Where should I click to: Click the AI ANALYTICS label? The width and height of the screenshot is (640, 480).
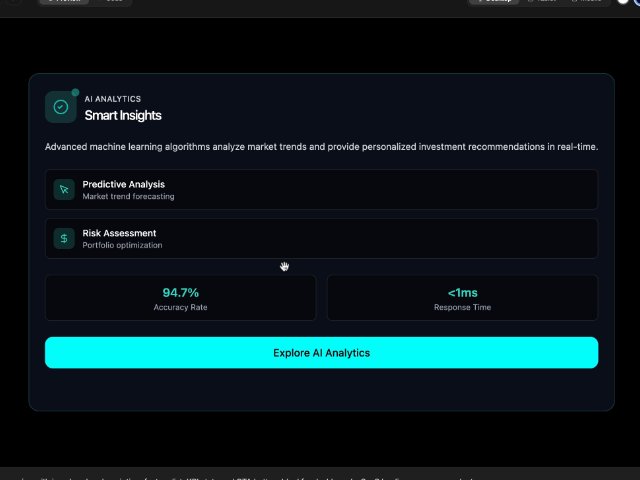point(113,99)
